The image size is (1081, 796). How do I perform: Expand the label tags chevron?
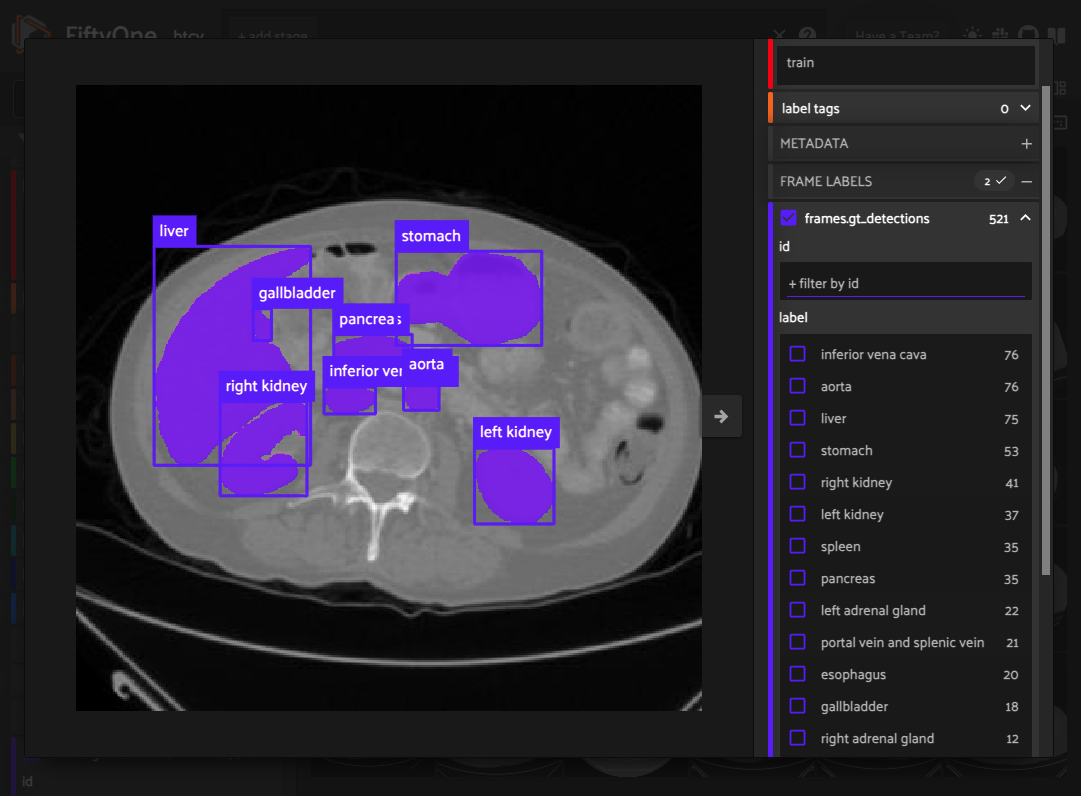click(x=1025, y=108)
